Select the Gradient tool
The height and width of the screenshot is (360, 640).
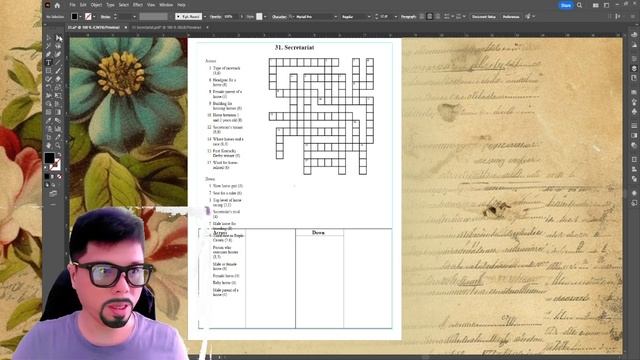click(x=59, y=112)
